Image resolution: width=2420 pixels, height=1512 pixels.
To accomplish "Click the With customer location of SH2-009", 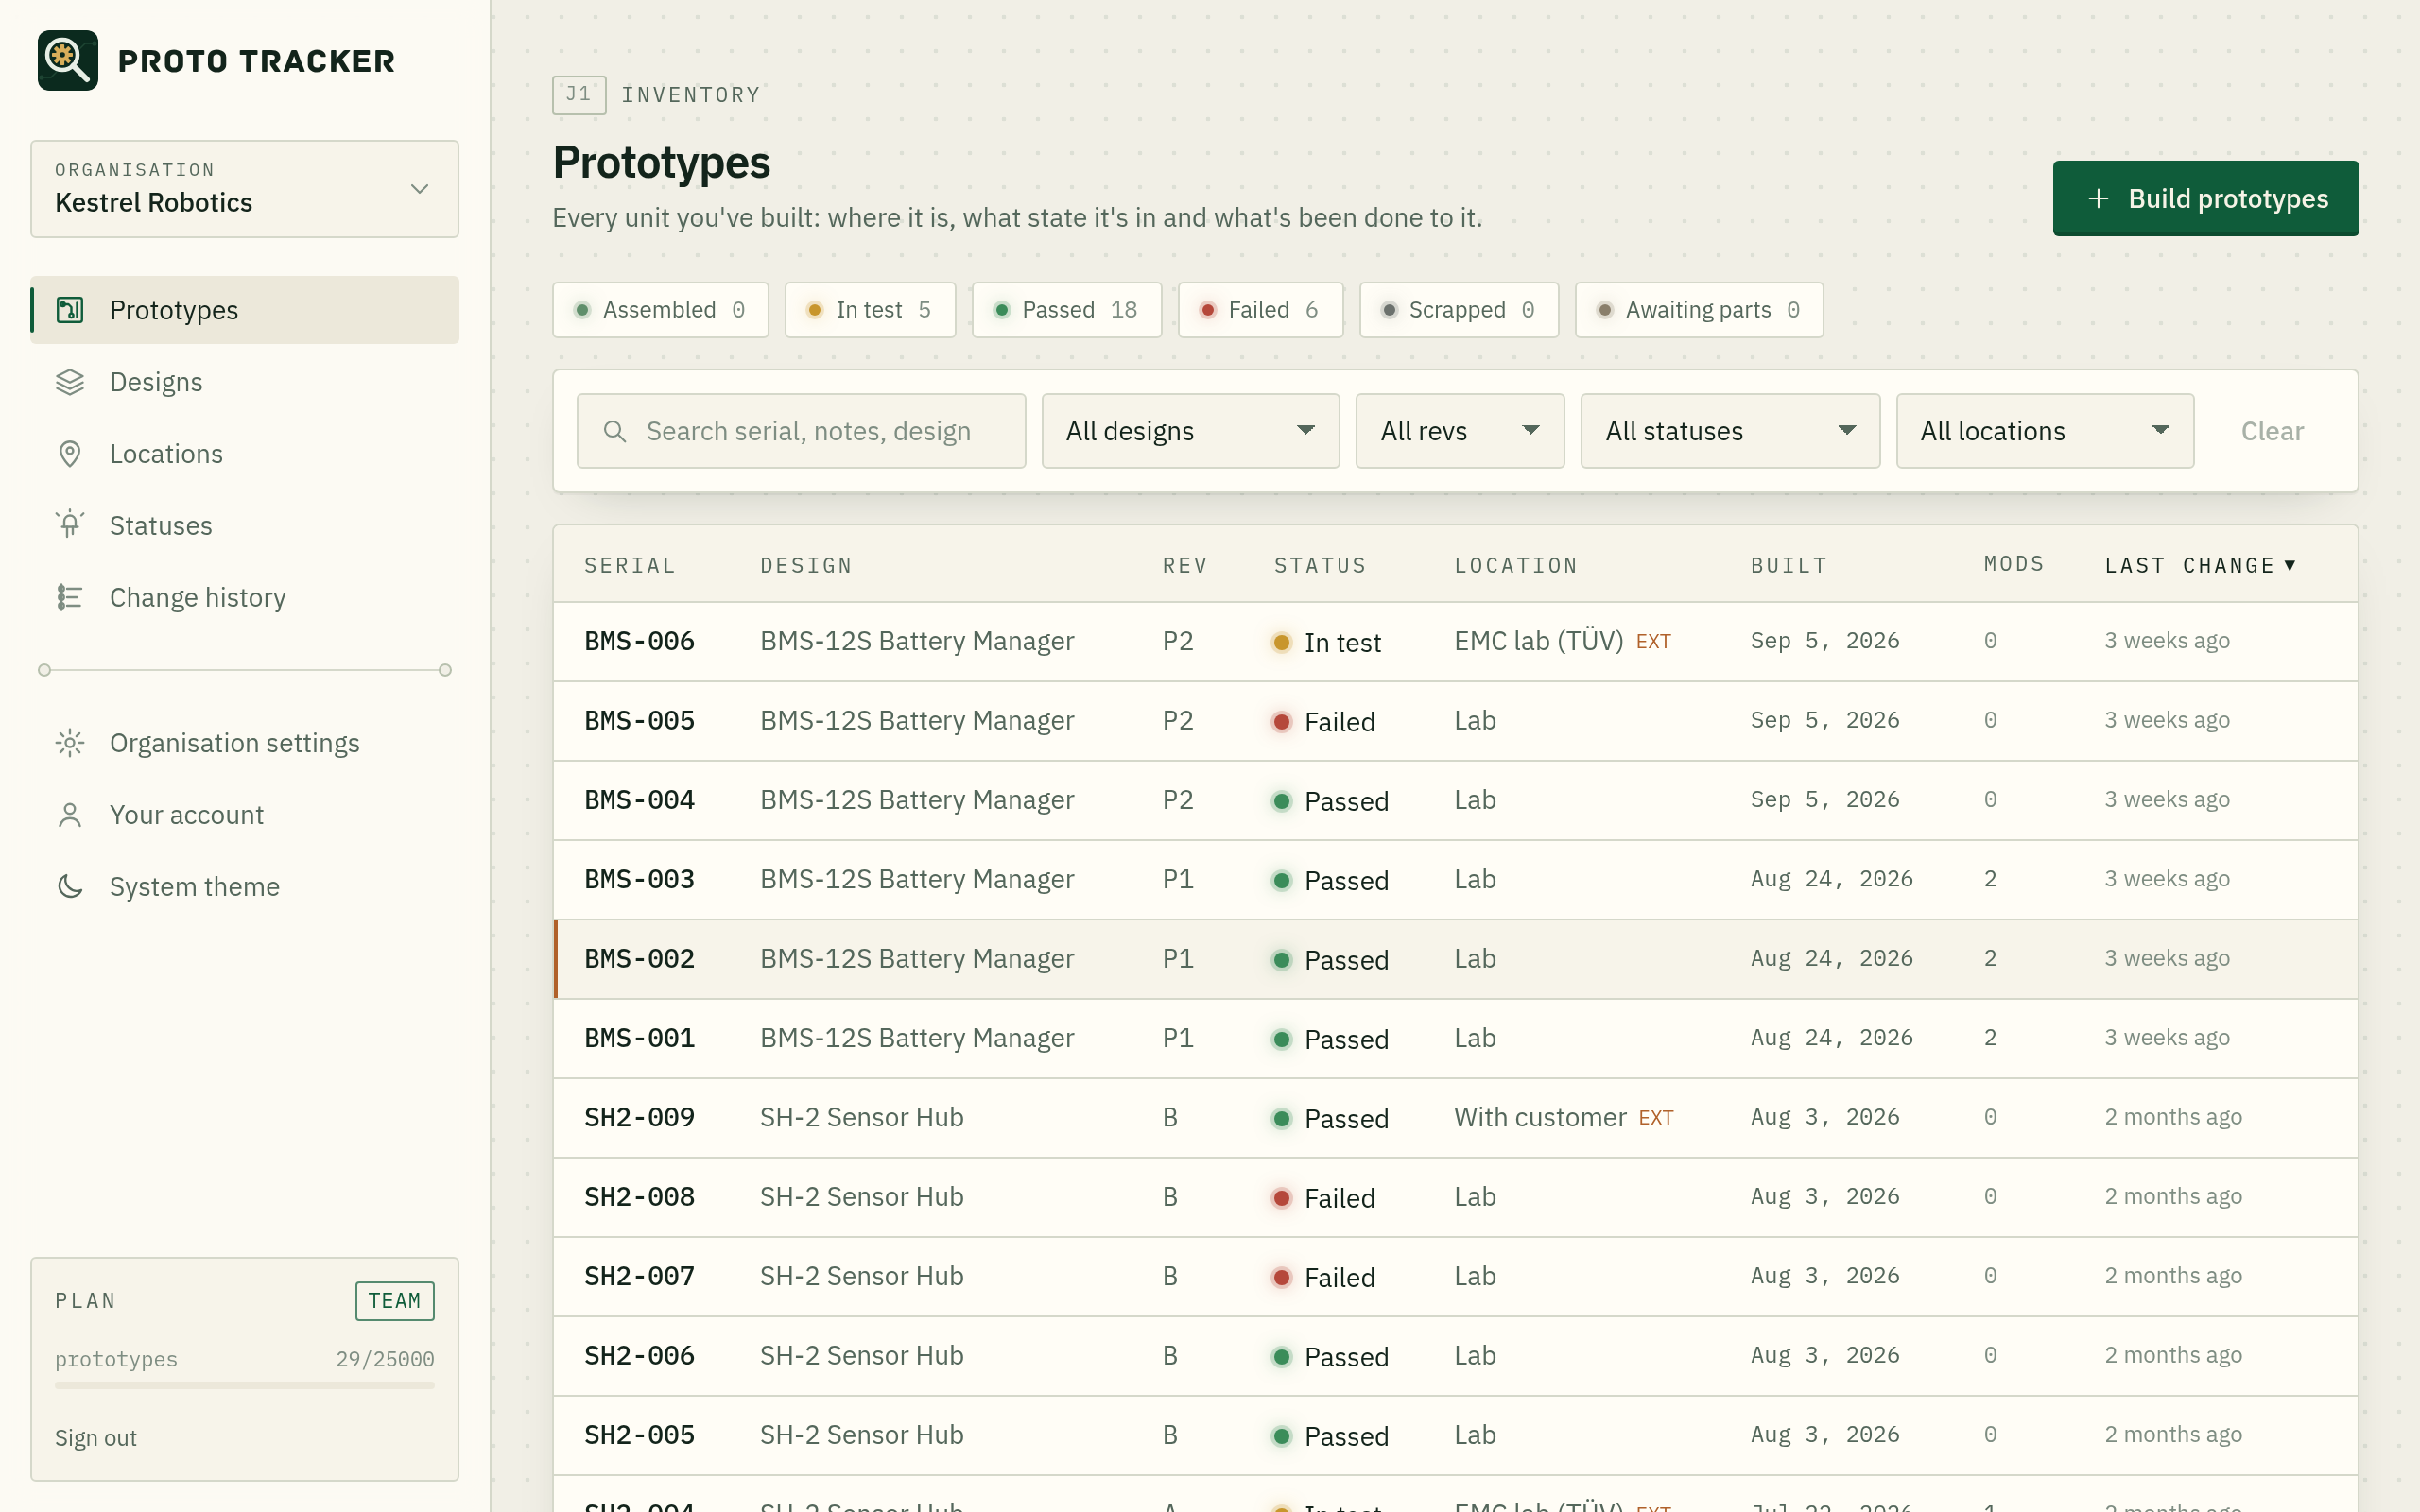I will click(x=1540, y=1117).
